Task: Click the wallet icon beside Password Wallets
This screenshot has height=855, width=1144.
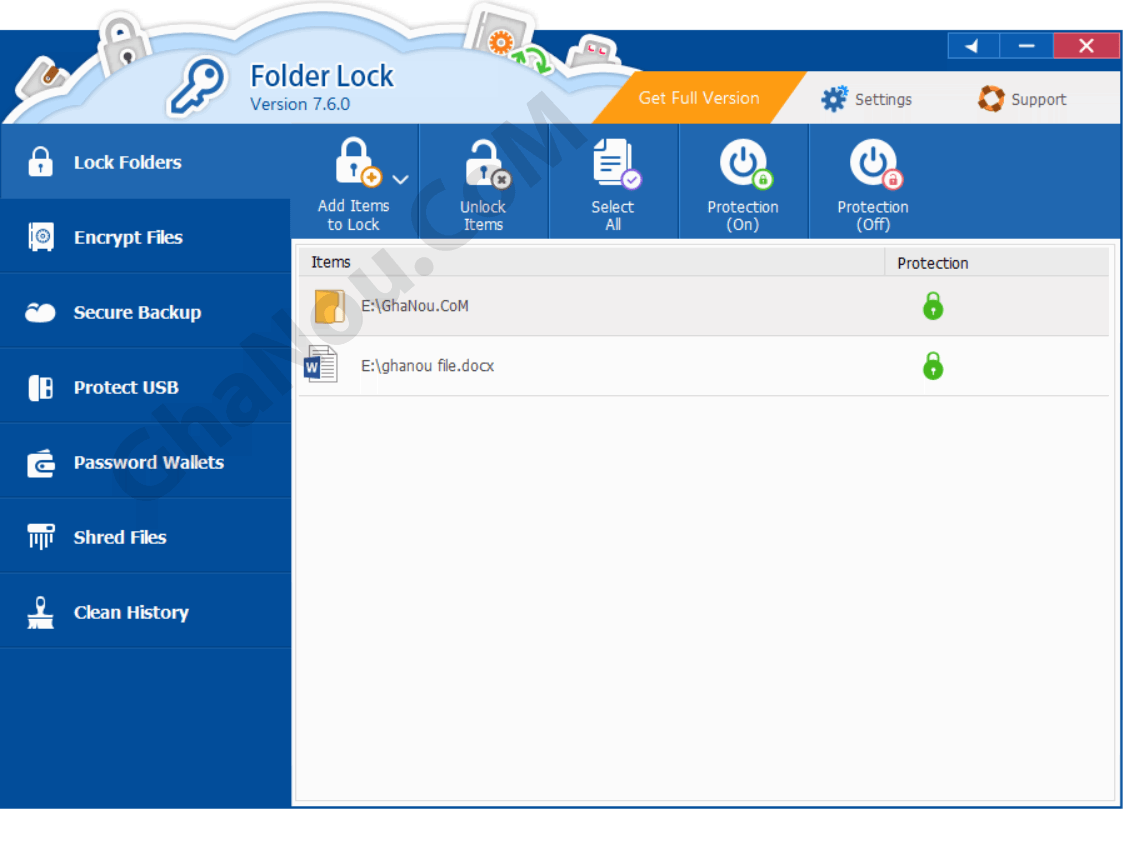Action: coord(41,463)
